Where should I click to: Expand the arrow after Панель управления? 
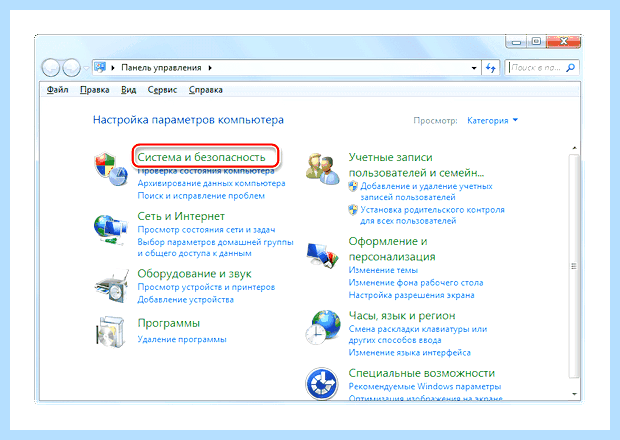[210, 68]
